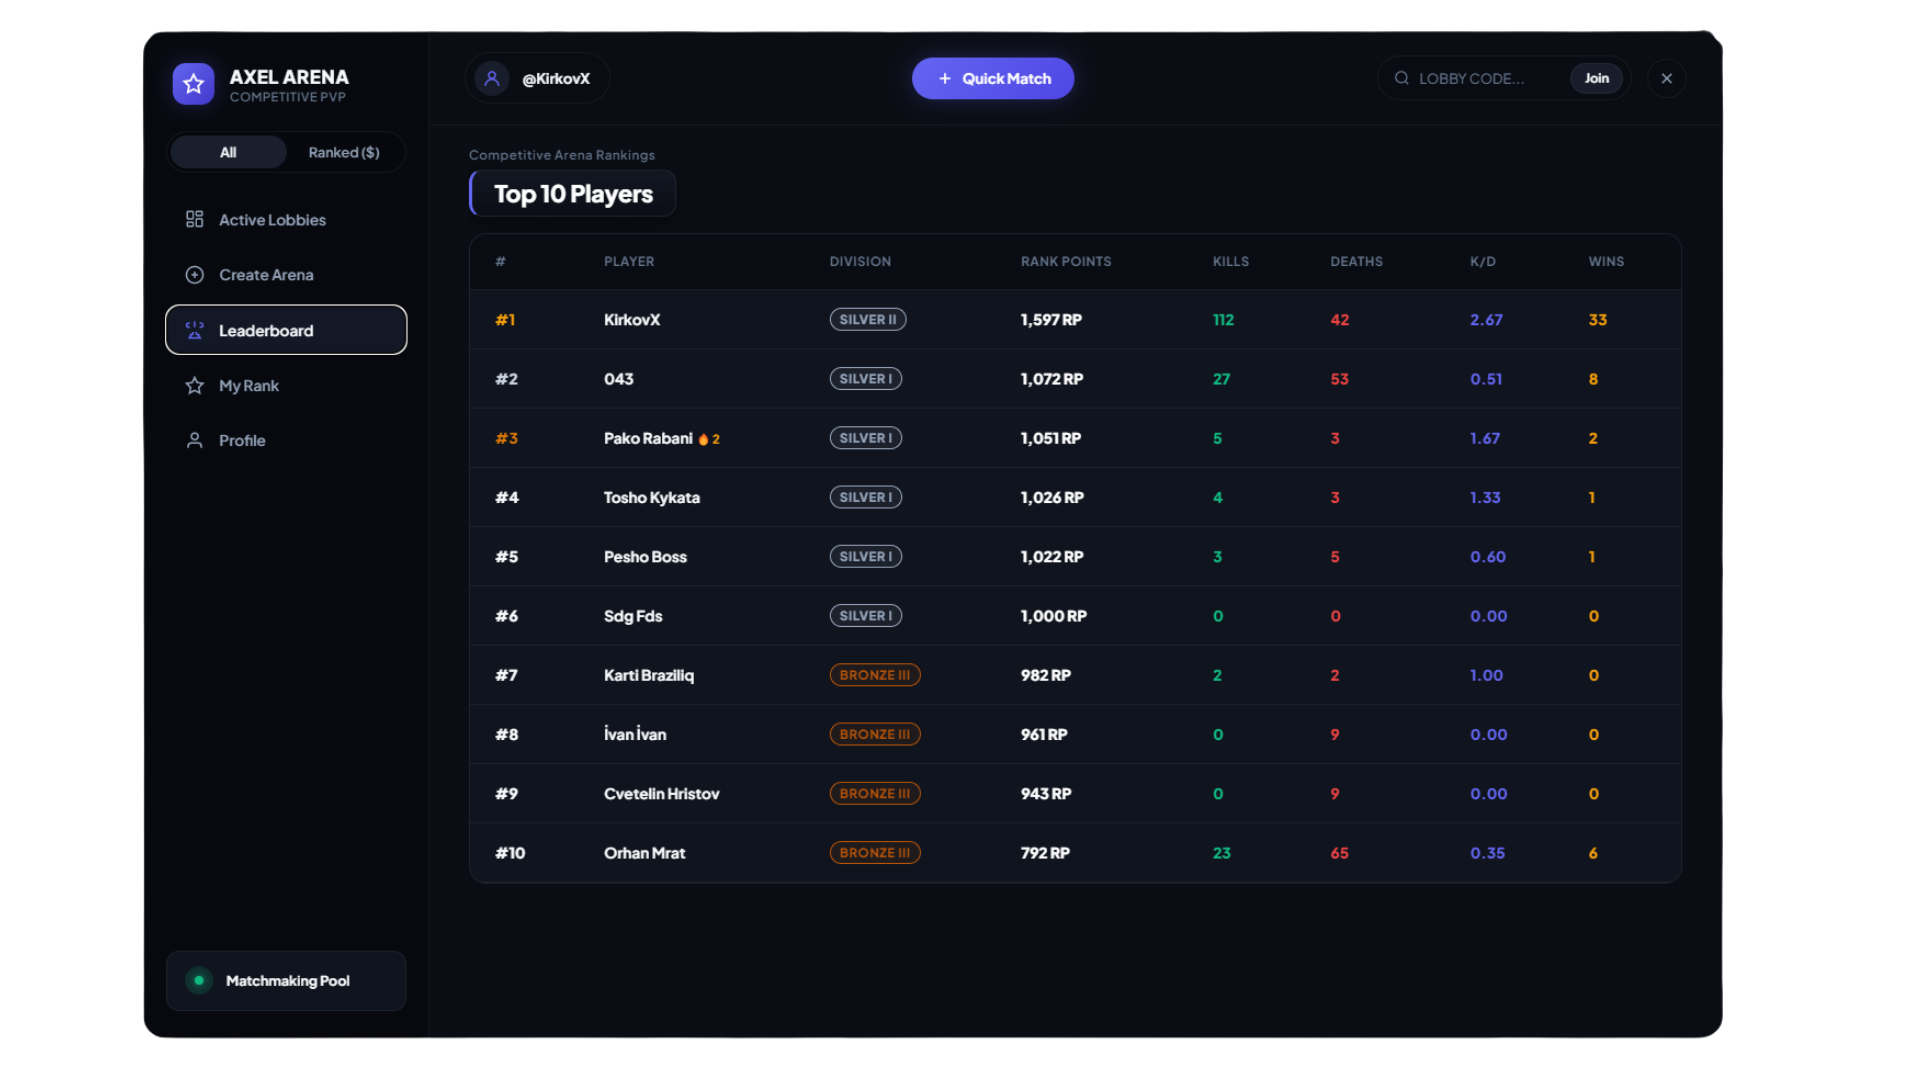The width and height of the screenshot is (1920, 1080).
Task: Focus the Lobby Code input field
Action: point(1488,78)
